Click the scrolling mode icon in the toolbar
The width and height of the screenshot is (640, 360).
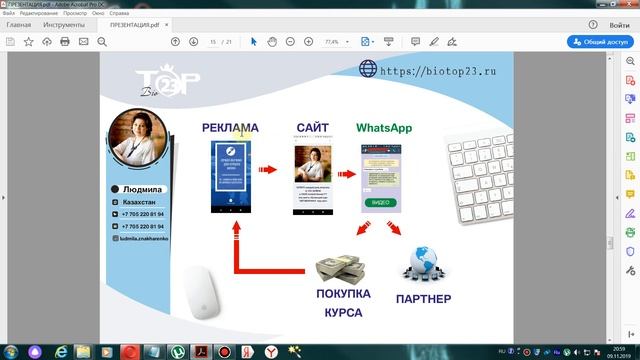click(x=389, y=42)
